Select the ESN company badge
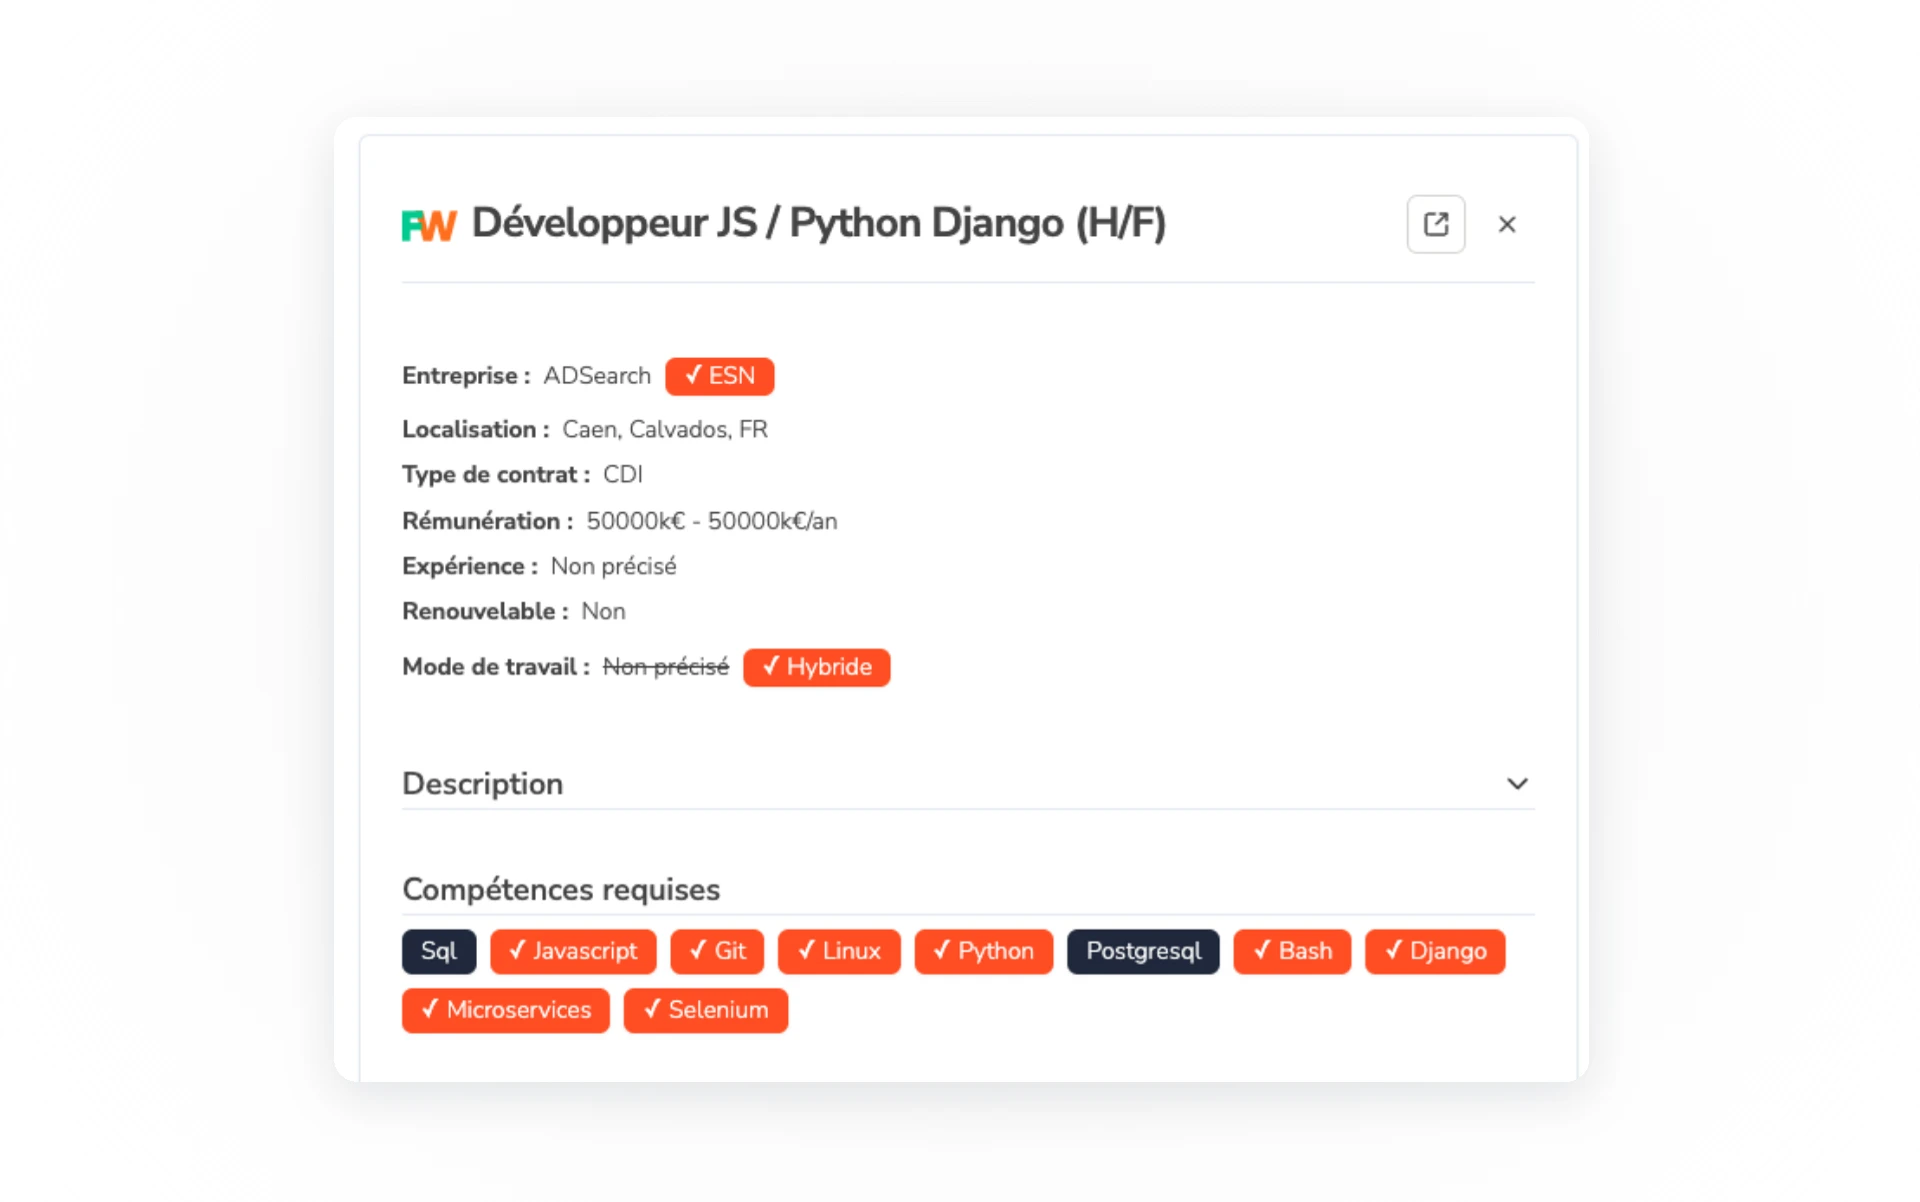1920x1202 pixels. click(719, 376)
